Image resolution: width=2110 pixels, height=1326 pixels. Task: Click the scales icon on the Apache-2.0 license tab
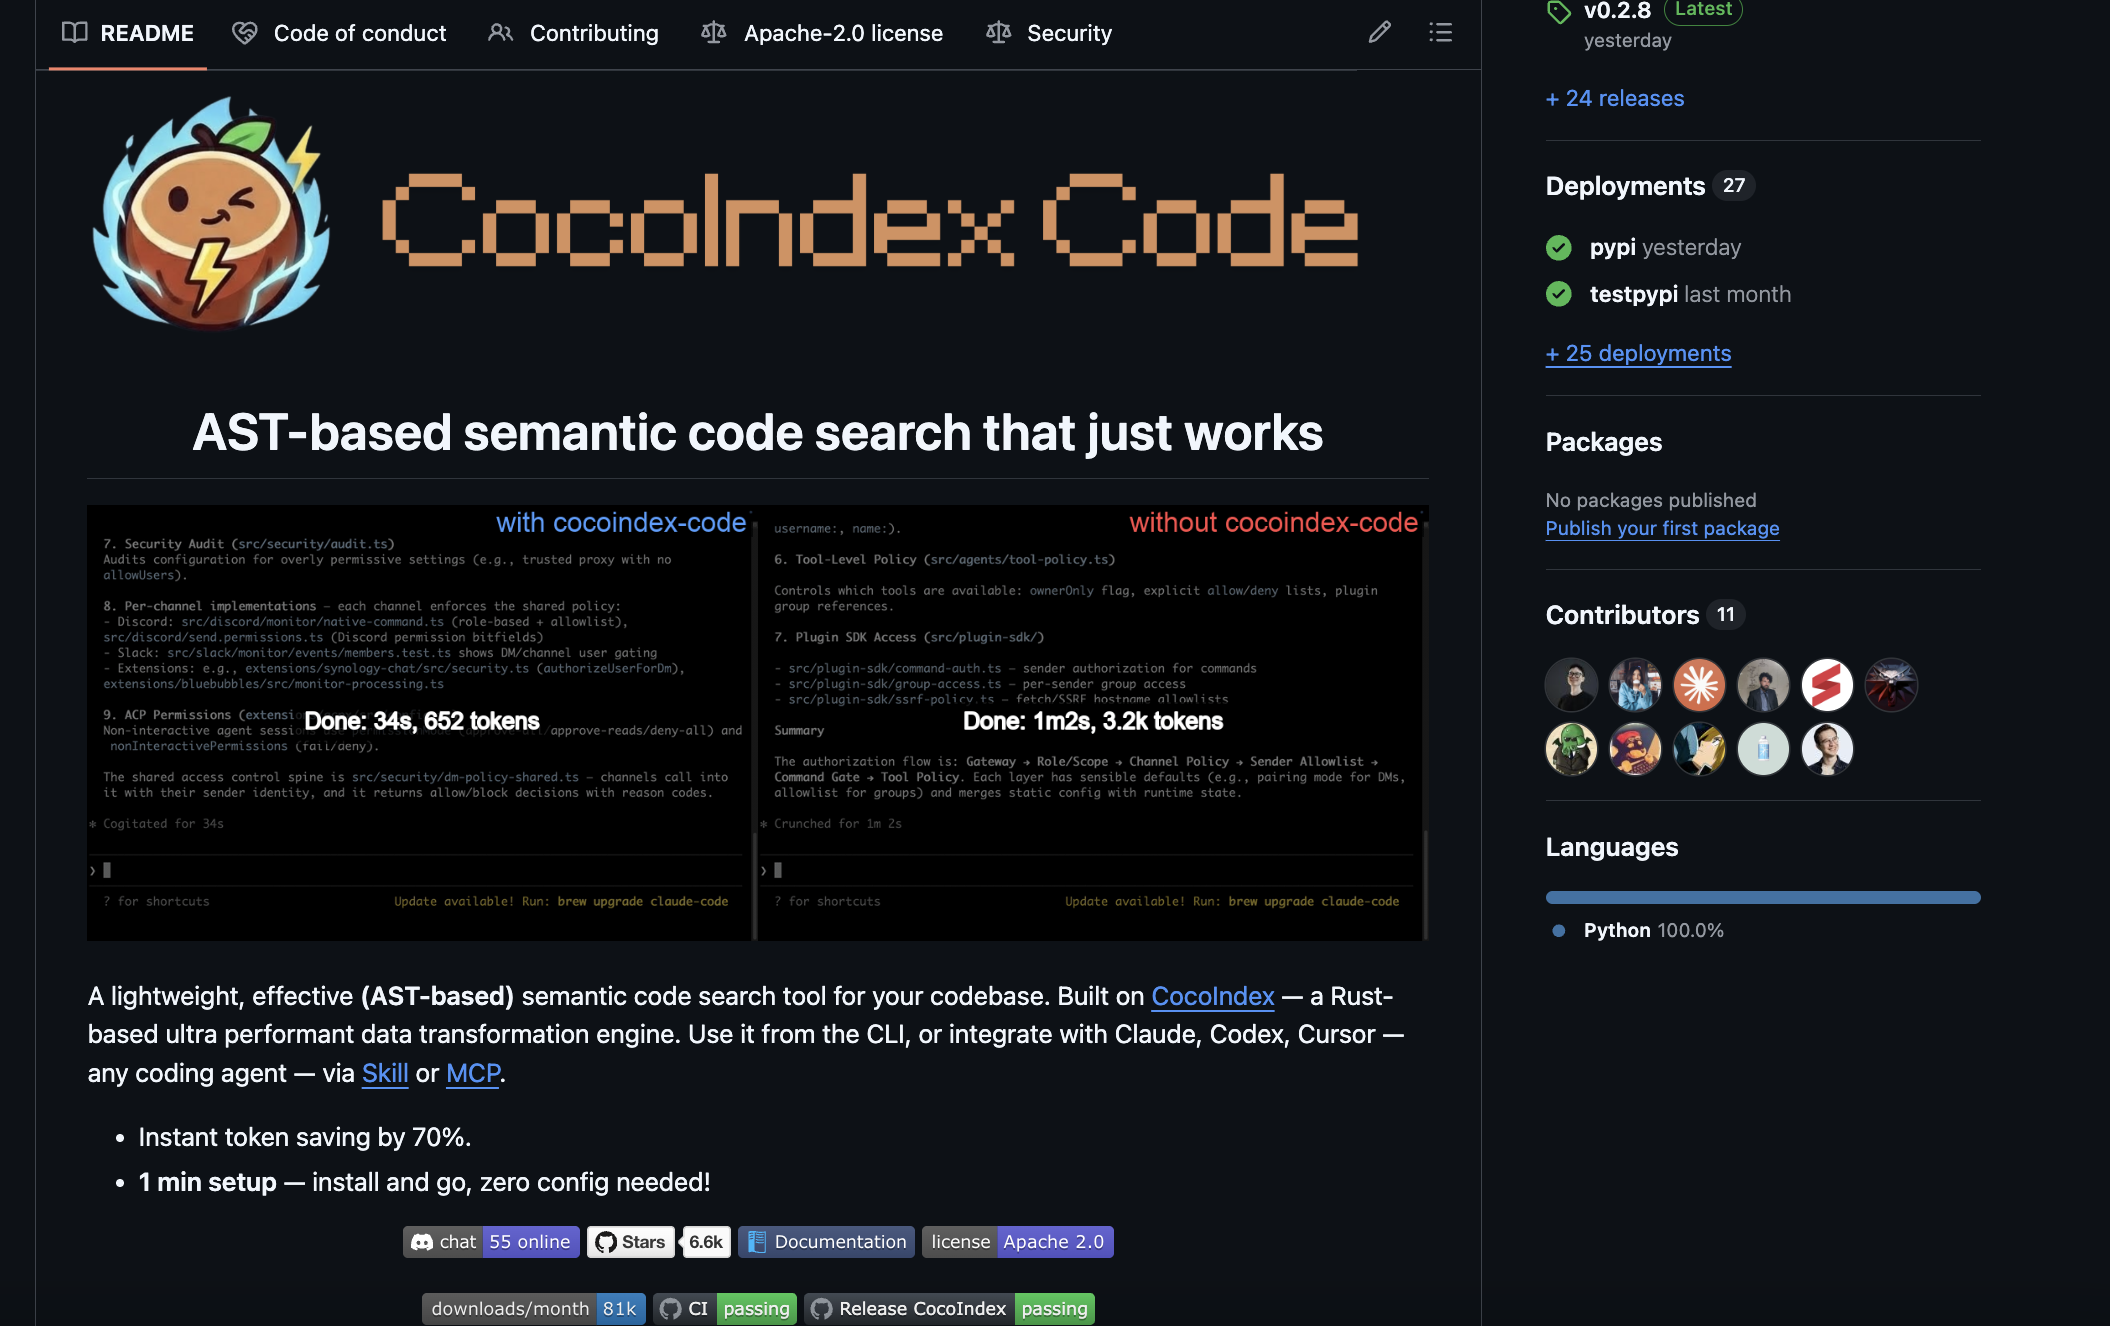click(713, 32)
